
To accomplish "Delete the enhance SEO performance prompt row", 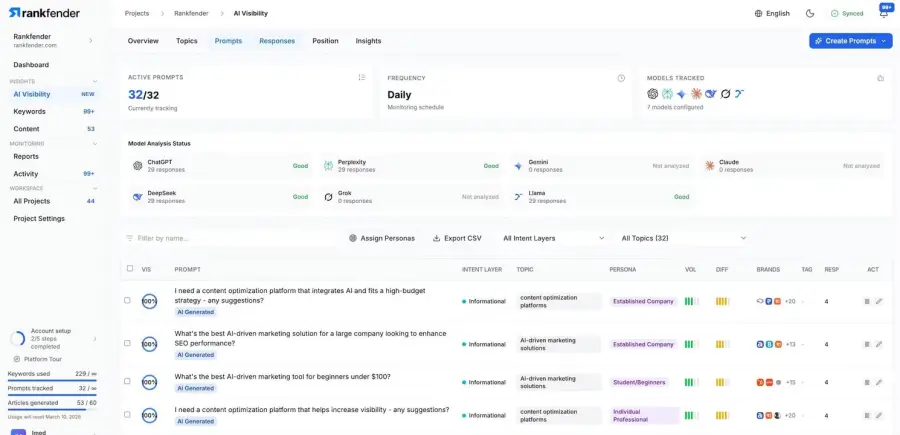I will point(867,344).
